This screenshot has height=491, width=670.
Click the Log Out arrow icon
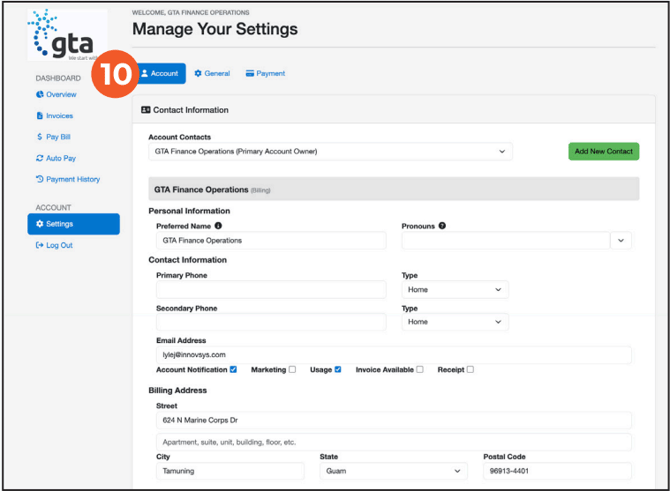(40, 245)
